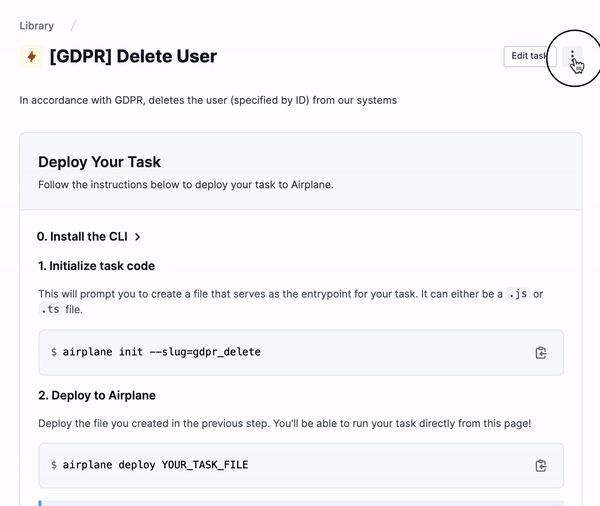Image resolution: width=600 pixels, height=506 pixels.
Task: Copy the airplane init command
Action: click(541, 353)
